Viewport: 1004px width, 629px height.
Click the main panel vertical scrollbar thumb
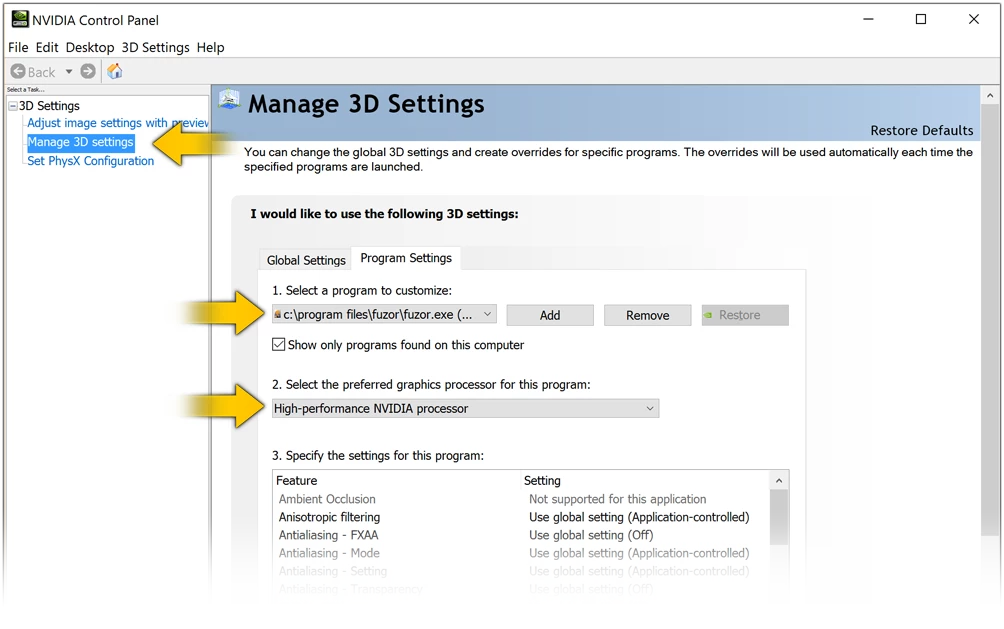[990, 320]
